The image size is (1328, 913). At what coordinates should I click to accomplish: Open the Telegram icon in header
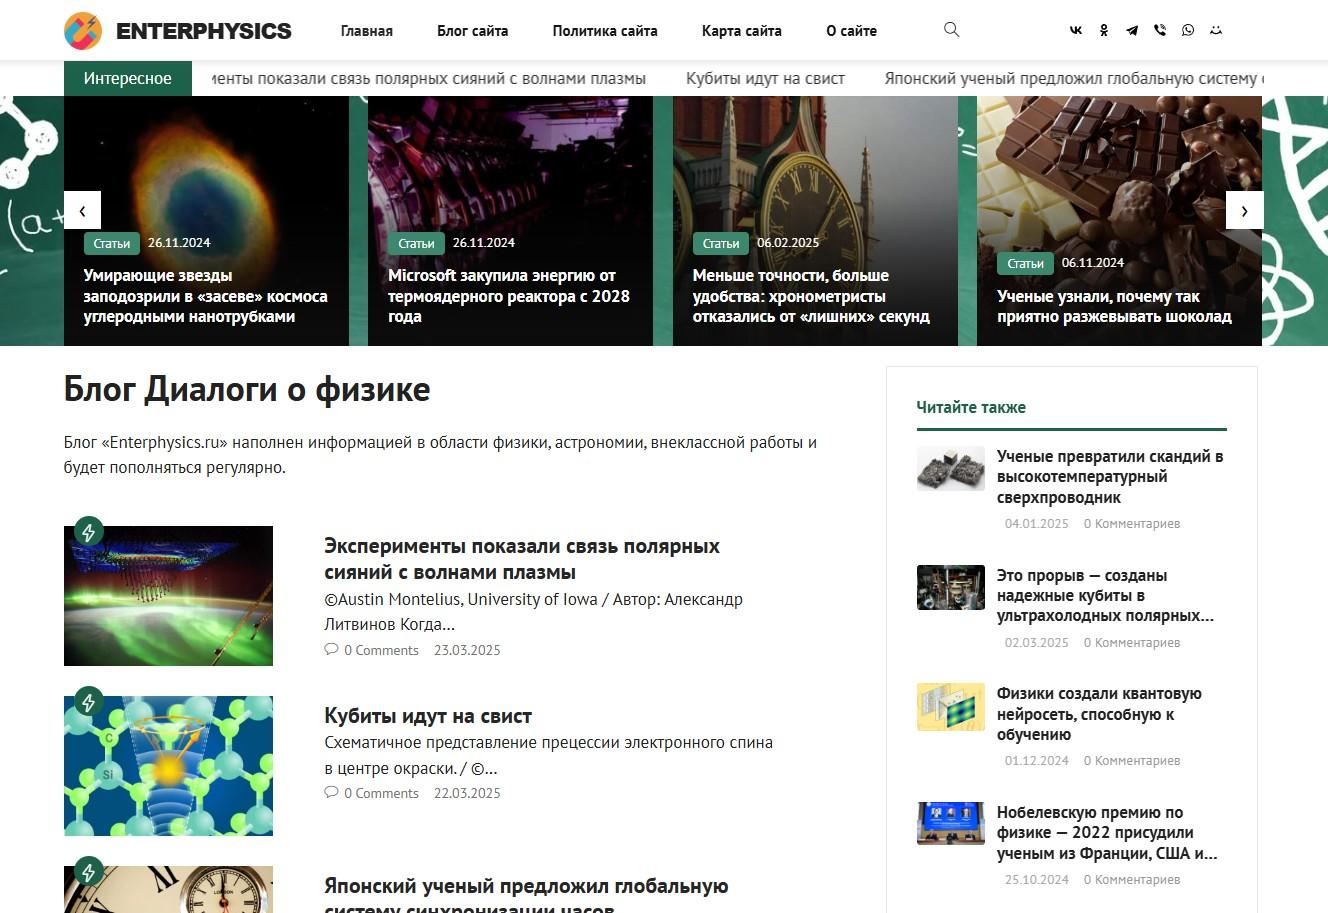point(1132,30)
